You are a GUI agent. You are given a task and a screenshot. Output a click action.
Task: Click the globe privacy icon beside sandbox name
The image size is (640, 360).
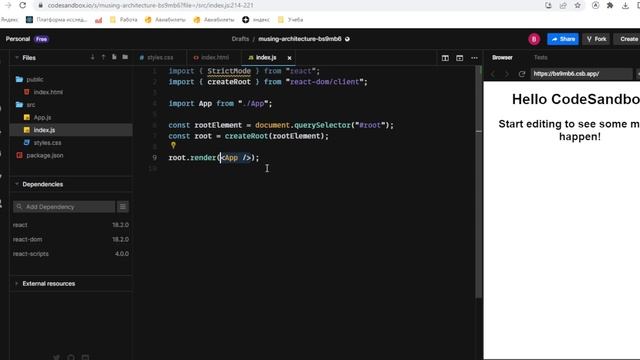pyautogui.click(x=347, y=39)
